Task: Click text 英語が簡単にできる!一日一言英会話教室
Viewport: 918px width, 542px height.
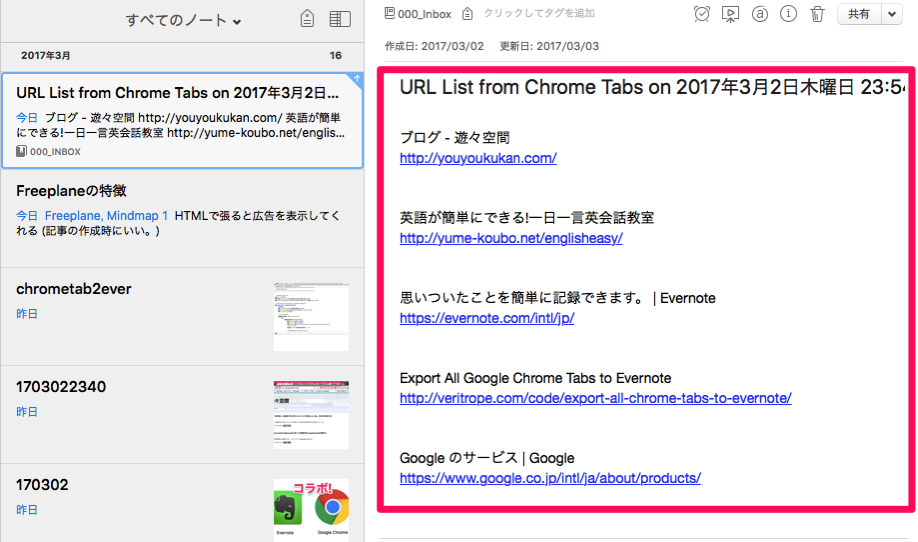Action: (527, 218)
